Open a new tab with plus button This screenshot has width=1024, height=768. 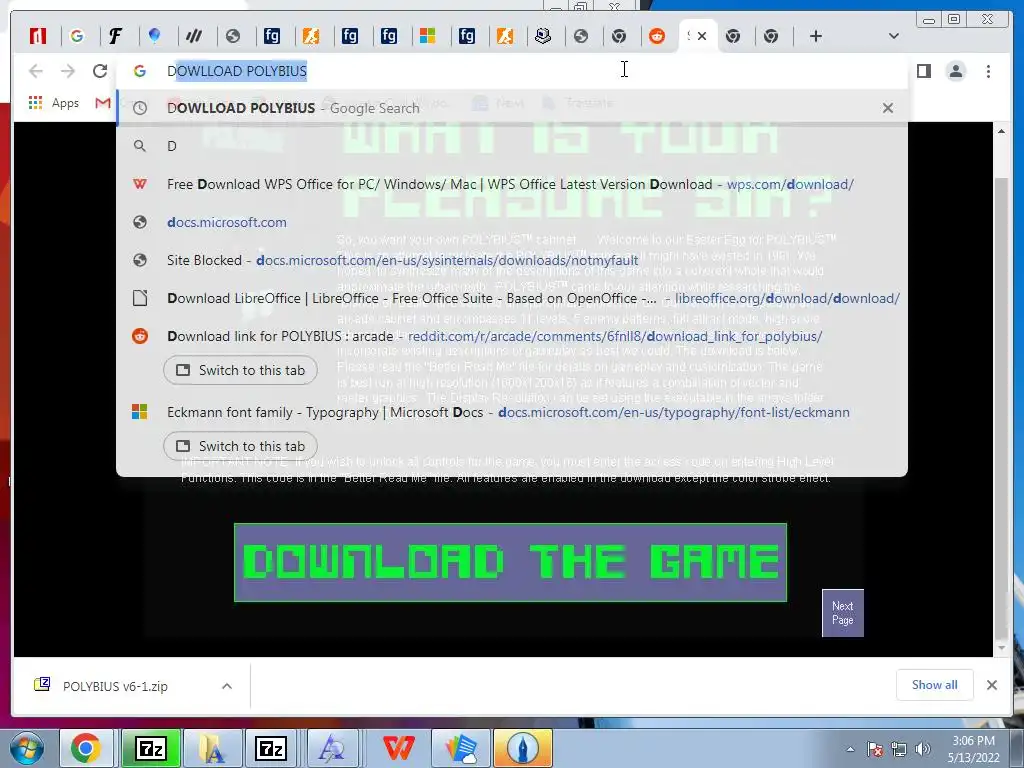(x=816, y=36)
